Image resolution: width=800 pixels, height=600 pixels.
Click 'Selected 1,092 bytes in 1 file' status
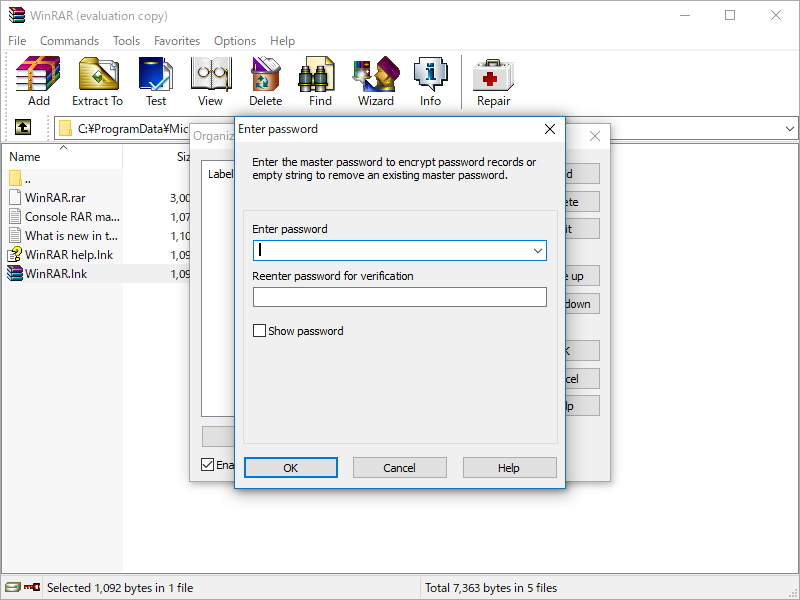pos(120,588)
